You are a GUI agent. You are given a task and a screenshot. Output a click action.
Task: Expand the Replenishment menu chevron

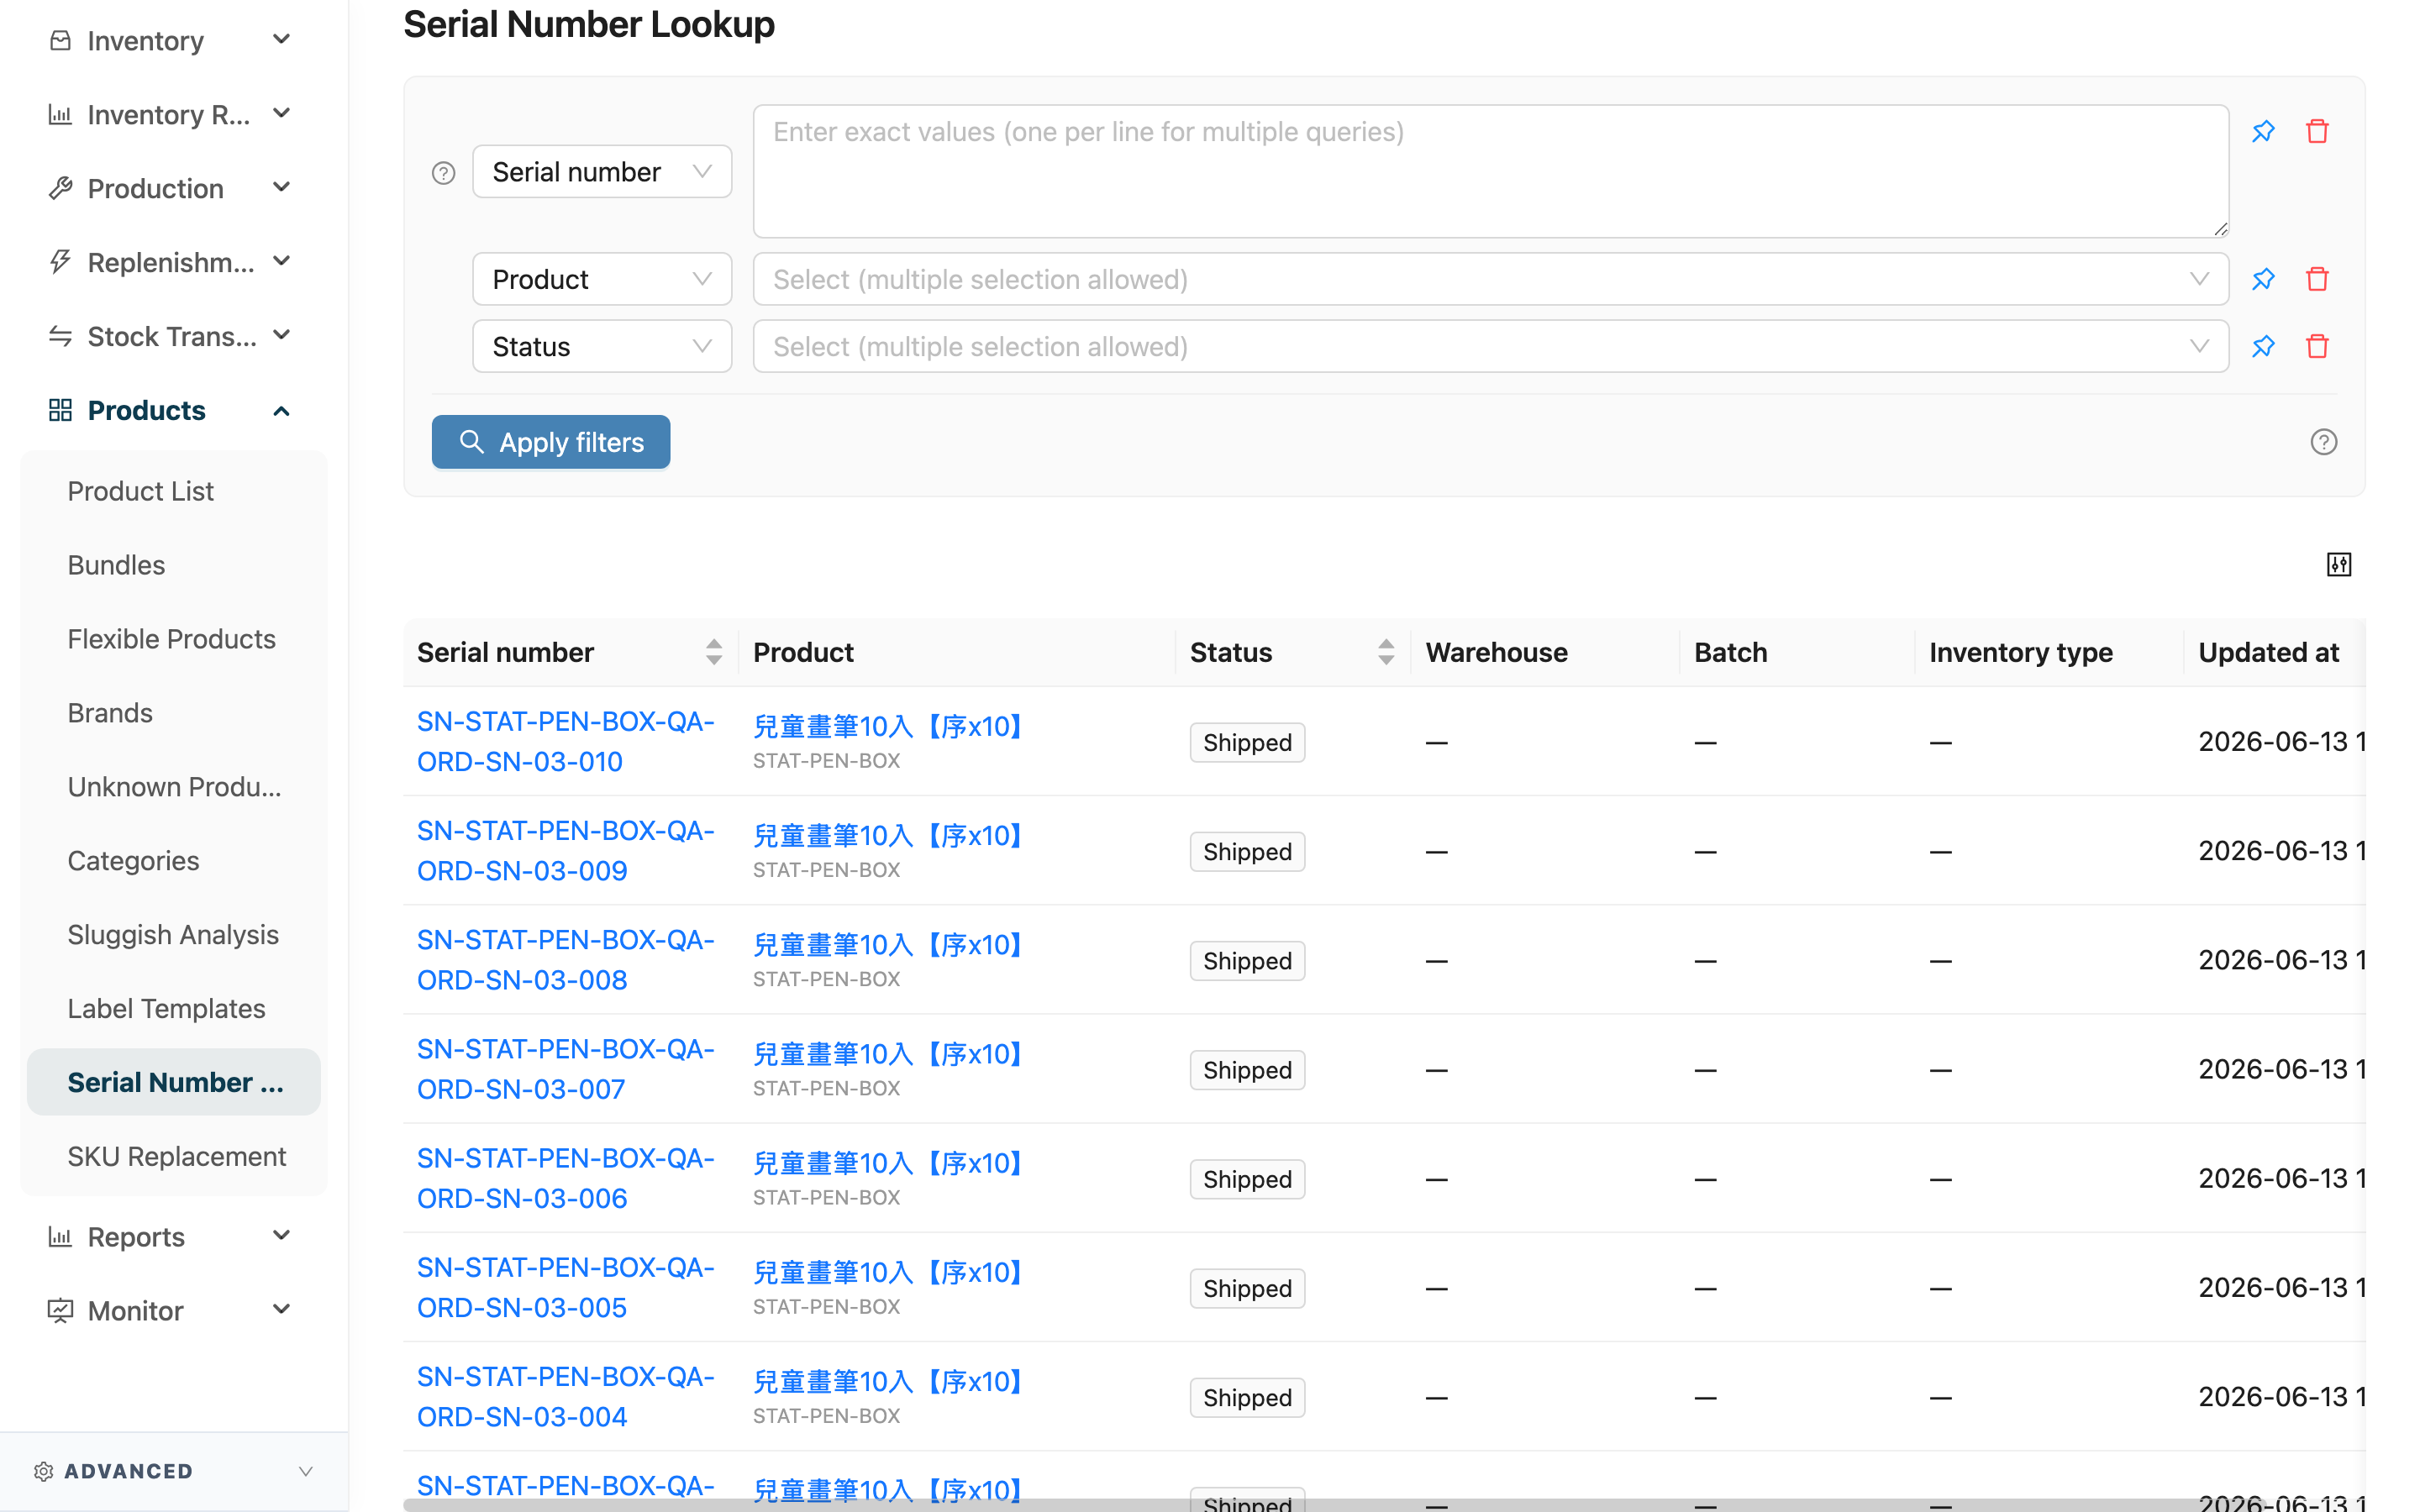[x=282, y=261]
